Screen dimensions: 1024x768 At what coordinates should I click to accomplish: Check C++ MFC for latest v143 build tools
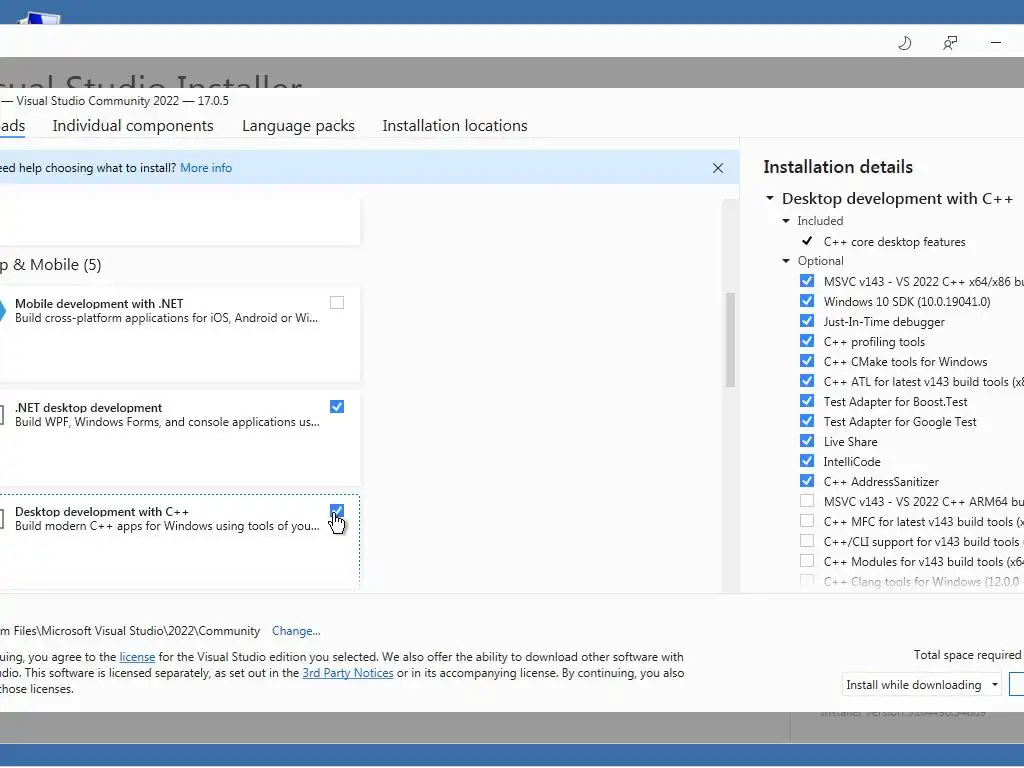coord(807,521)
